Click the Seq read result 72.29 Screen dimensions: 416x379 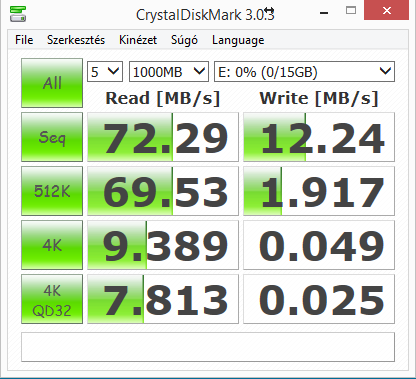(x=163, y=137)
